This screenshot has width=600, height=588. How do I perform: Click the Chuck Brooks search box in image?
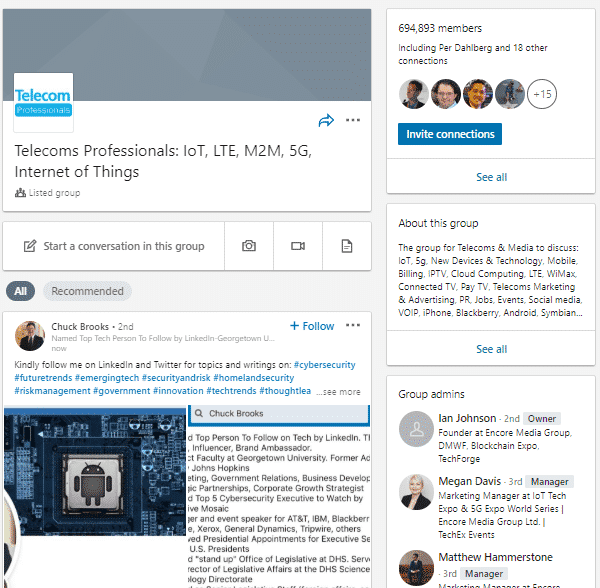[280, 414]
